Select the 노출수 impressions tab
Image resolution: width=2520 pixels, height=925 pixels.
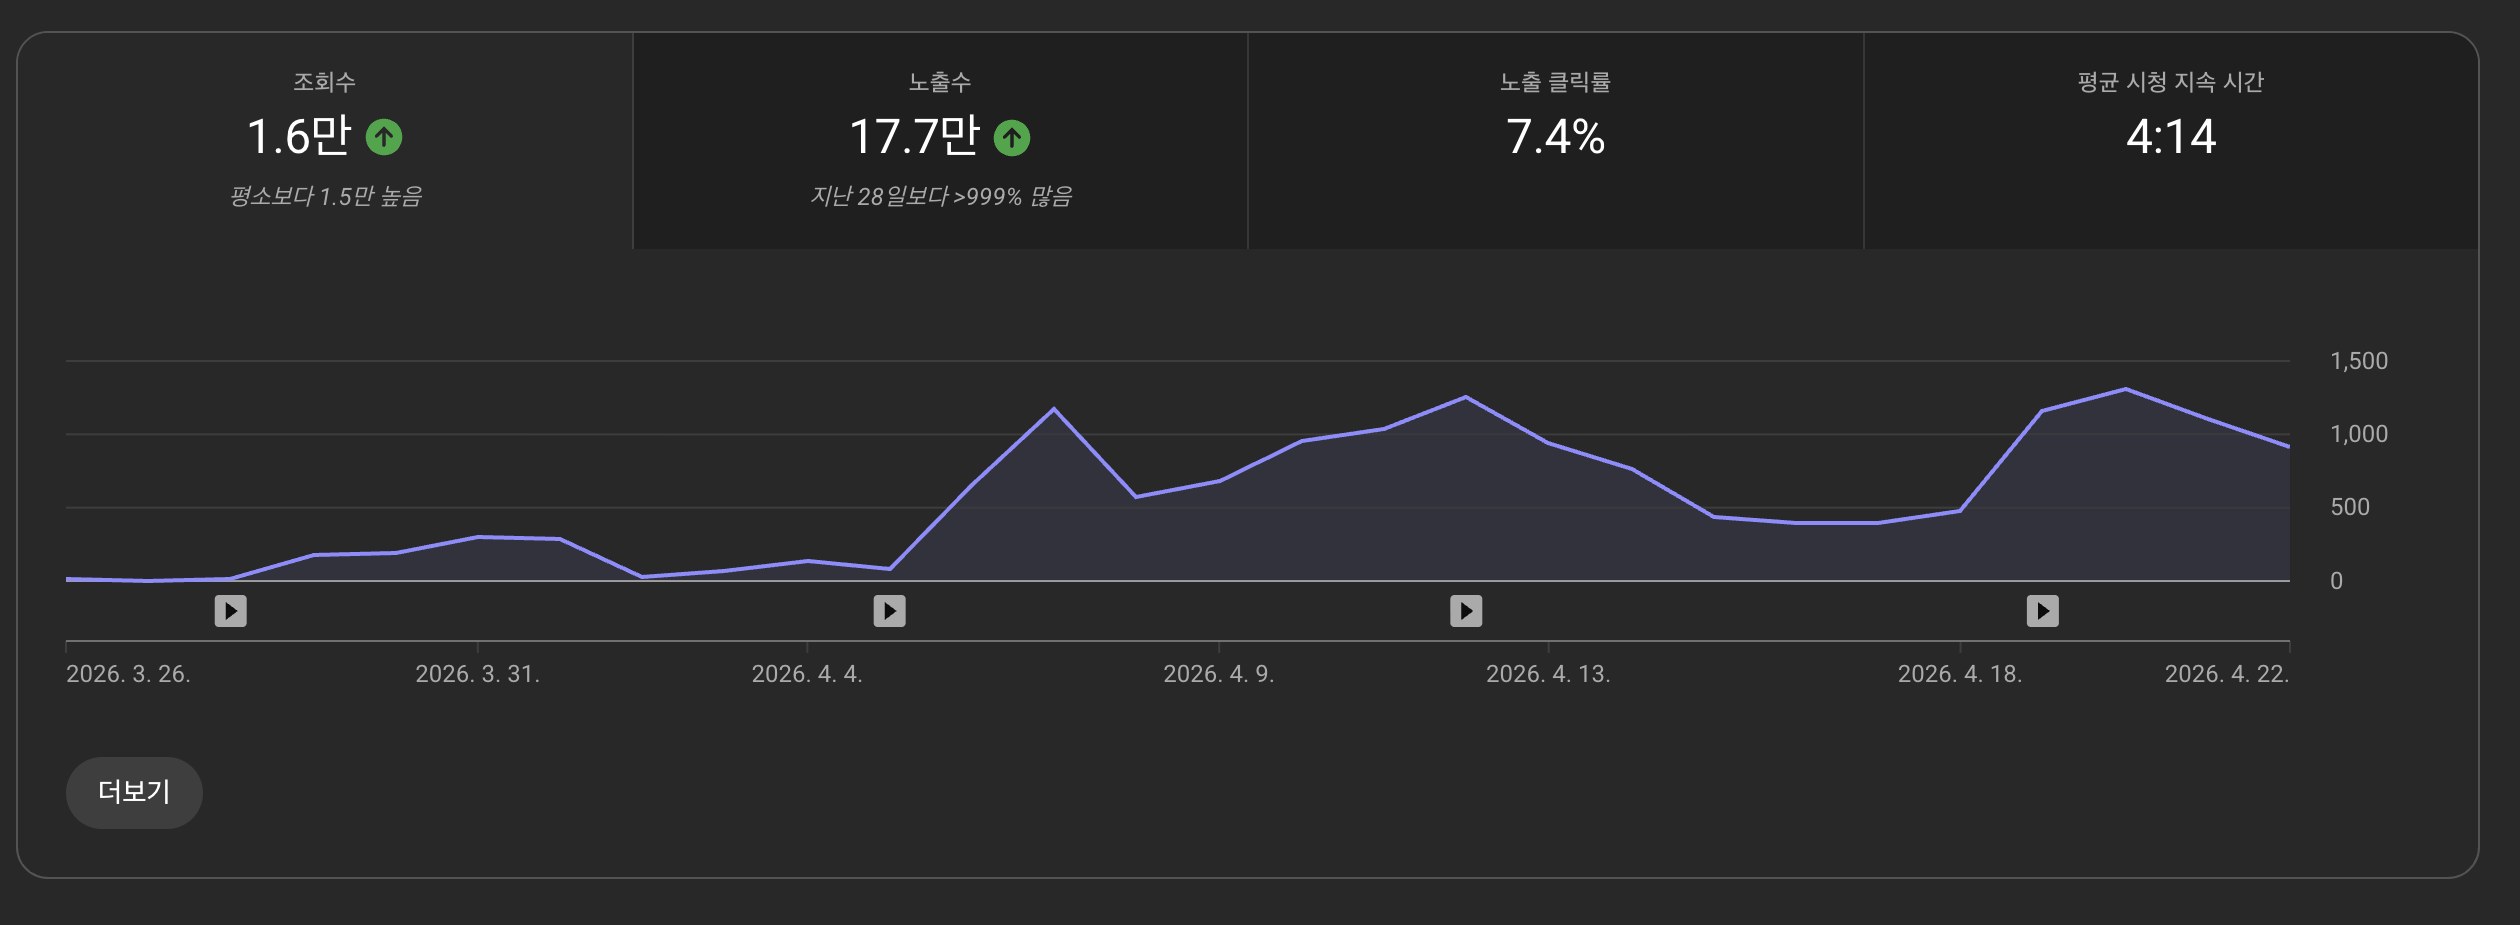click(940, 140)
